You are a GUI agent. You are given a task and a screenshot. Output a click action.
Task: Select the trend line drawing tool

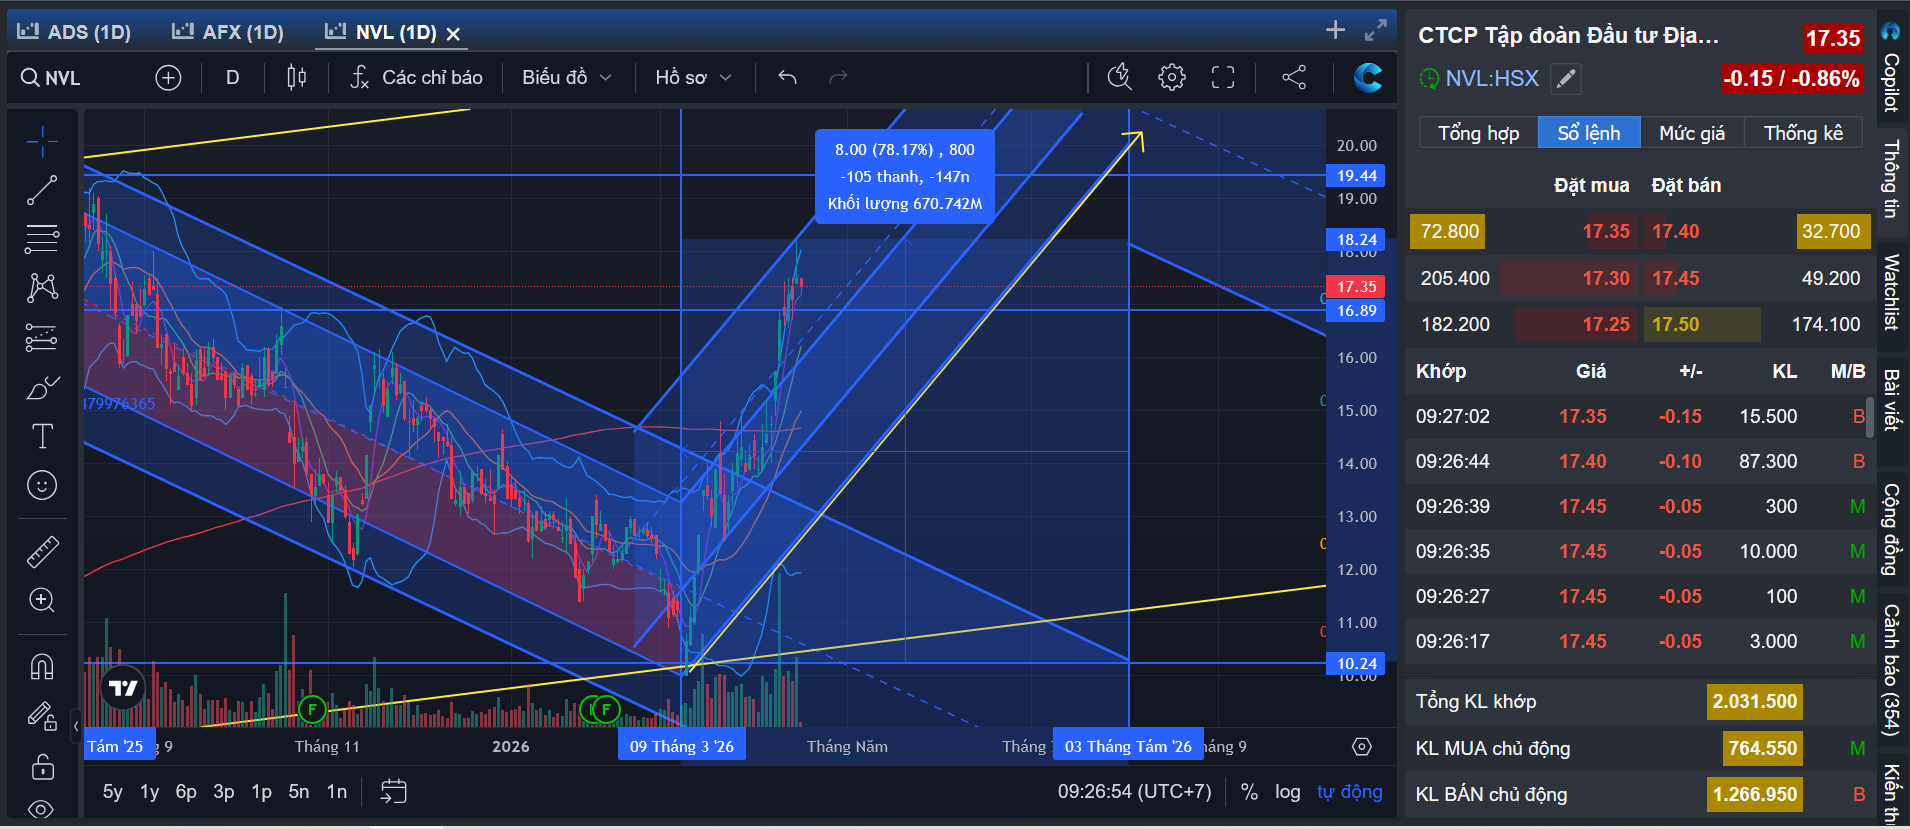[42, 190]
